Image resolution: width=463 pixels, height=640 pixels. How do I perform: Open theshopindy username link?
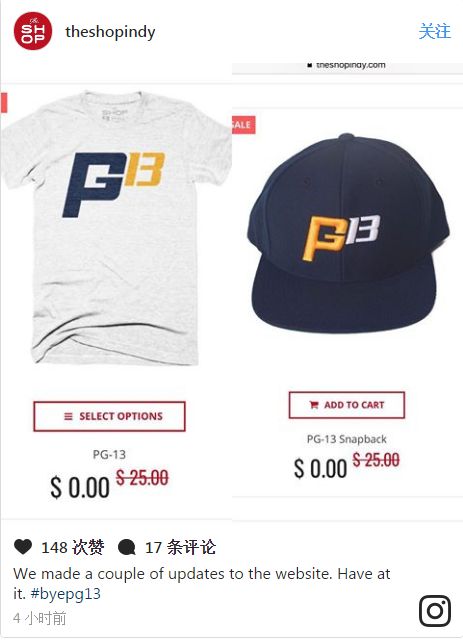click(110, 32)
